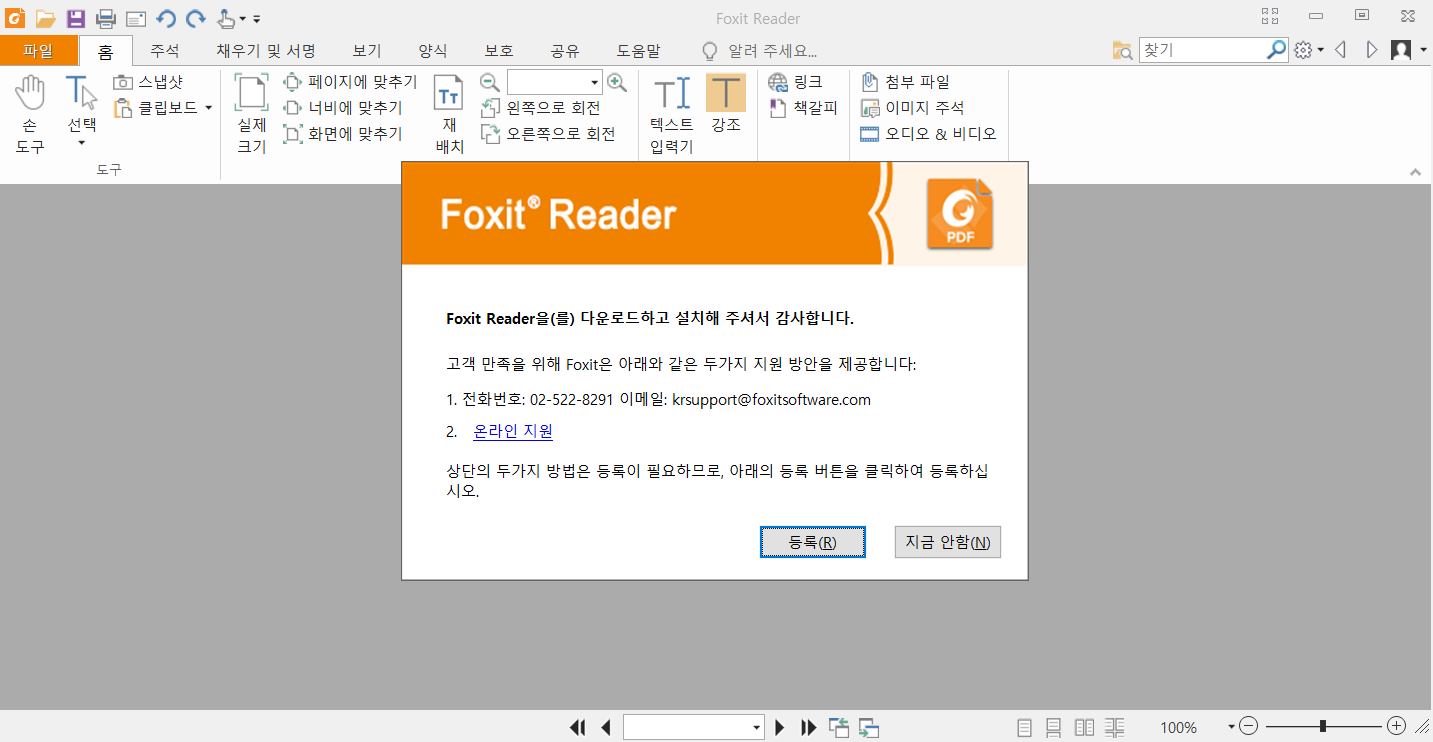Expand the Select (선택) tool dropdown arrow
This screenshot has width=1433, height=742.
82,144
